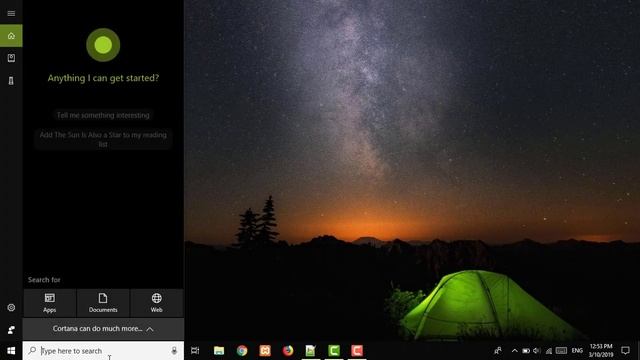Launch Firefox from the taskbar
Viewport: 640px width, 360px height.
[288, 351]
